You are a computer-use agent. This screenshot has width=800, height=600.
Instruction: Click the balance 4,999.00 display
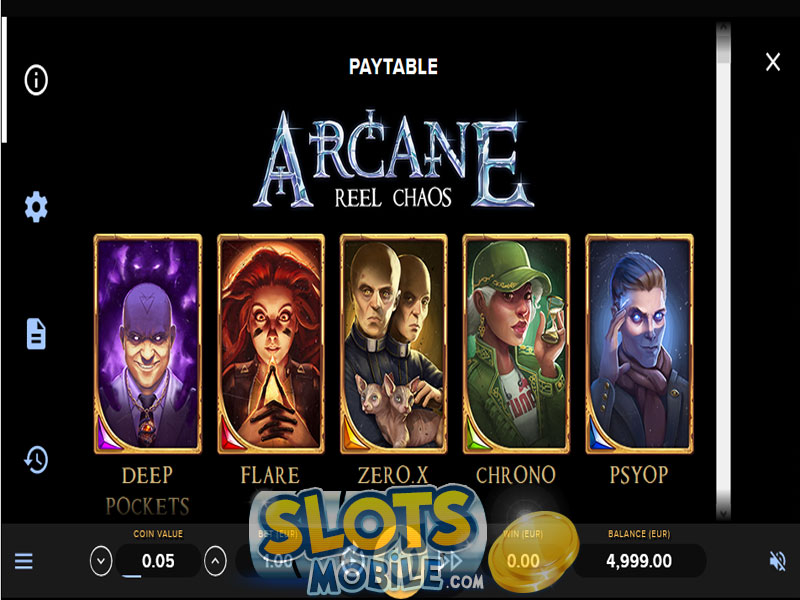click(639, 561)
